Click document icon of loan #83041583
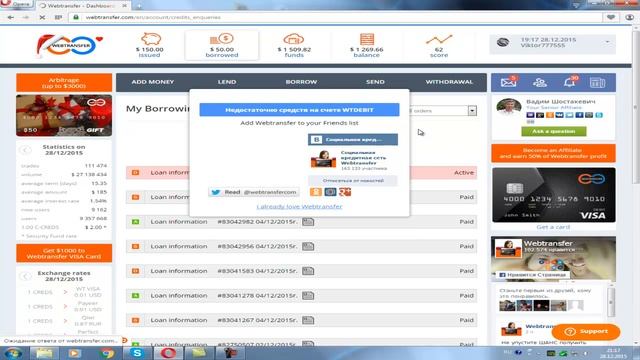The height and width of the screenshot is (360, 640). pos(308,271)
